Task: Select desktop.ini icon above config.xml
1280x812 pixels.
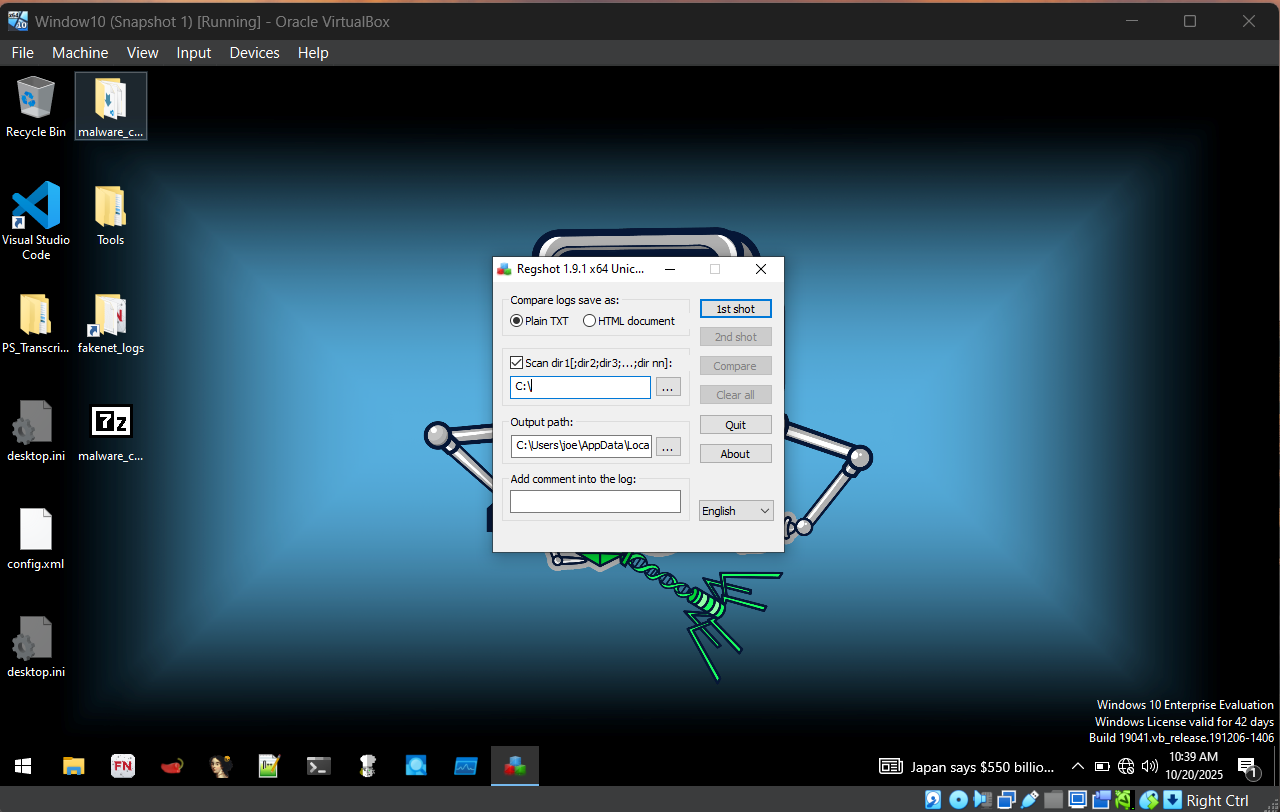Action: 36,431
